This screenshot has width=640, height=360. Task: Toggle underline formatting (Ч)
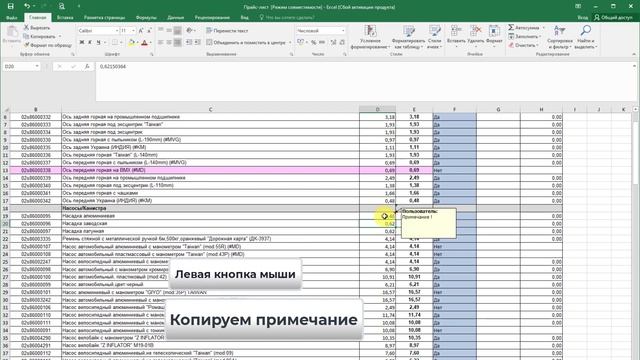click(98, 42)
